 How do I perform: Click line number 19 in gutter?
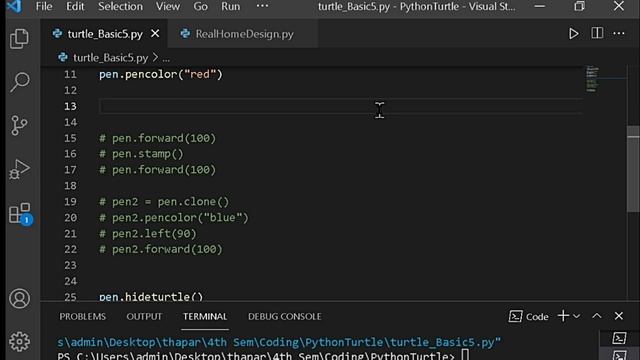[70, 202]
